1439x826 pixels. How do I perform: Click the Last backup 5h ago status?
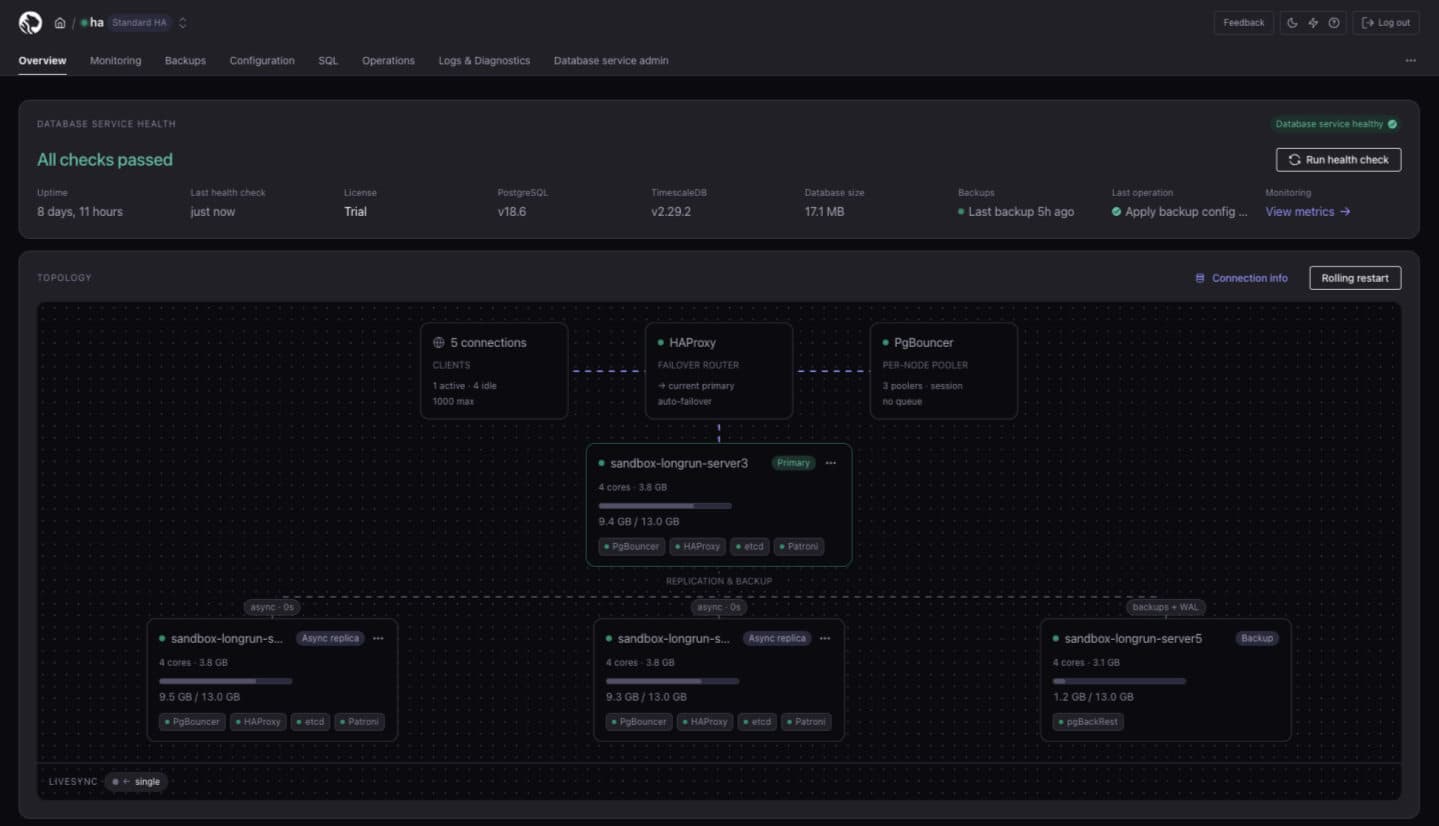click(1016, 212)
